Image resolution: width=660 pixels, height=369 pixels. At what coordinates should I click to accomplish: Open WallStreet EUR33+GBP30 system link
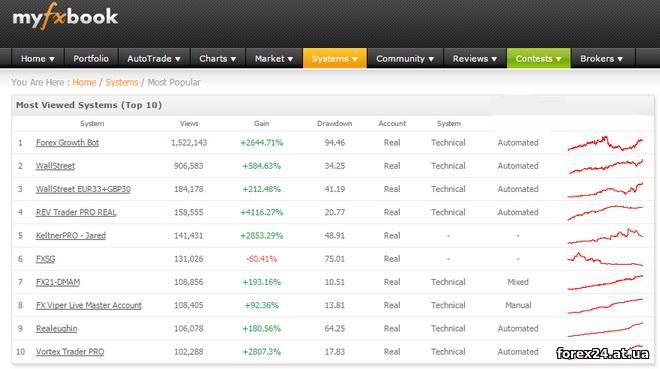(x=83, y=189)
